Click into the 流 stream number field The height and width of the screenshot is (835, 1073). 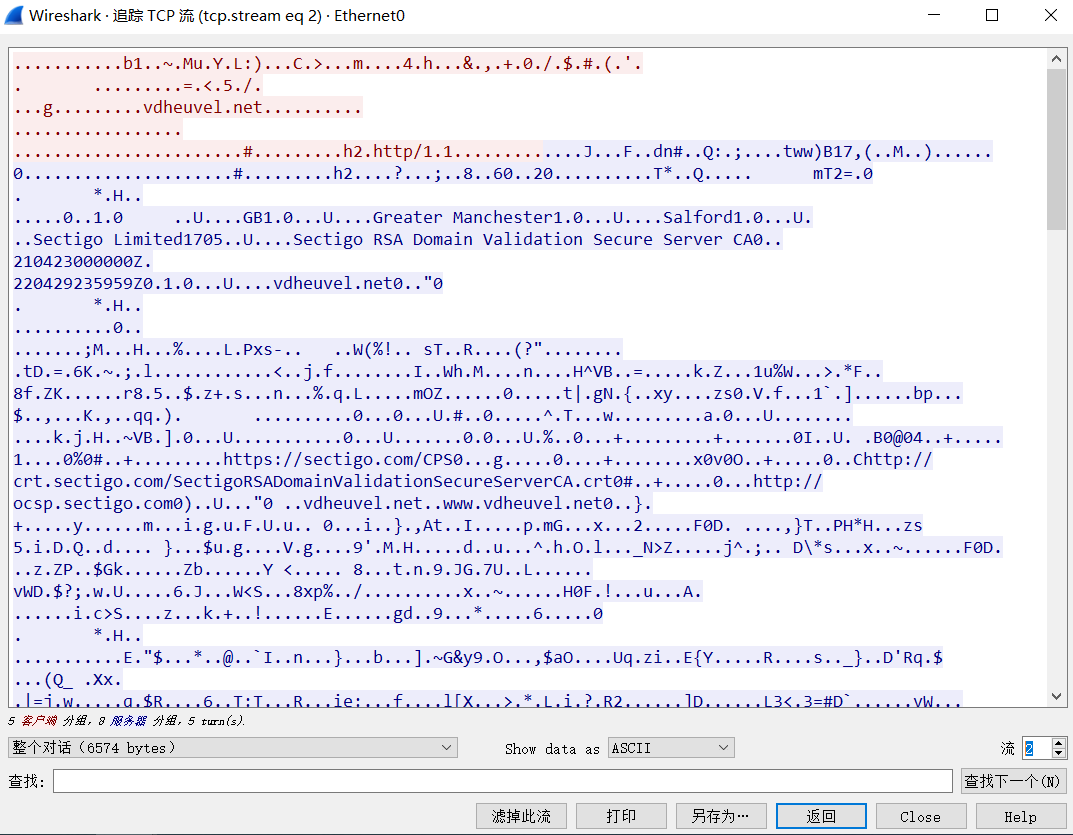[1035, 748]
